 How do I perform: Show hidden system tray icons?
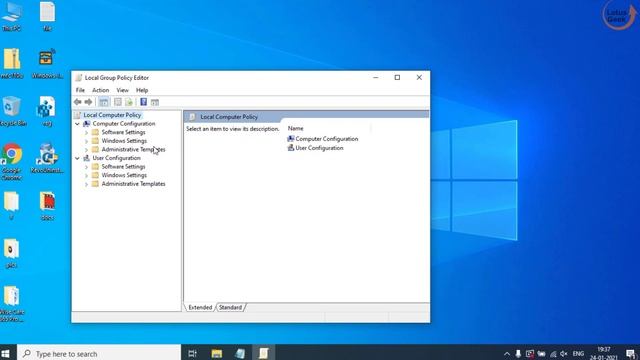[507, 354]
